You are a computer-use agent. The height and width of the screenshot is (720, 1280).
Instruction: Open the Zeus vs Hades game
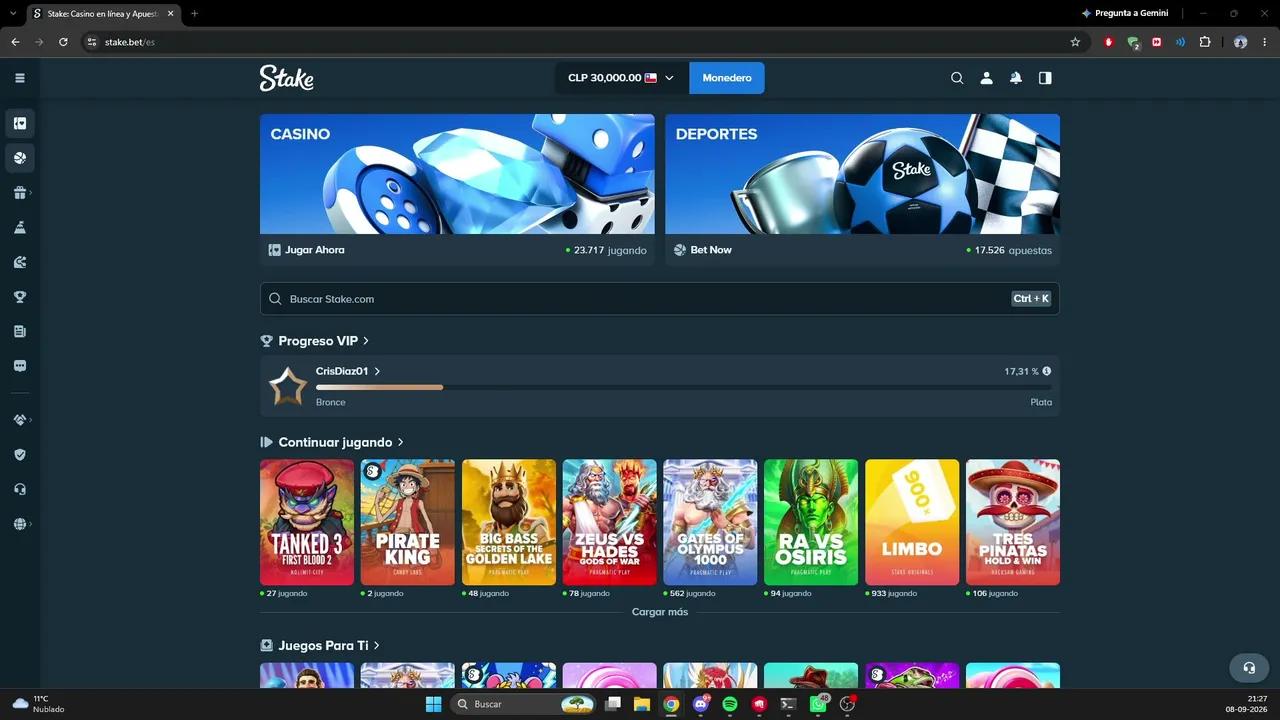pos(610,522)
